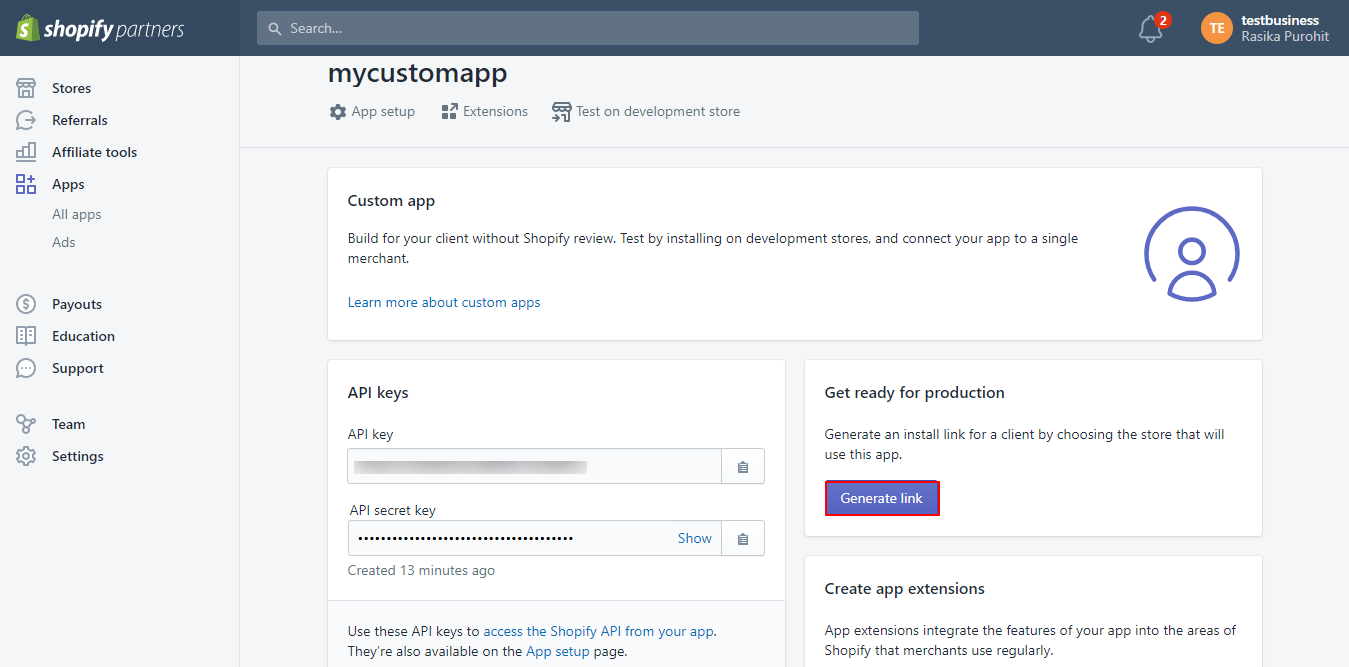This screenshot has height=667, width=1349.
Task: Go to Referrals in the sidebar
Action: pyautogui.click(x=80, y=120)
